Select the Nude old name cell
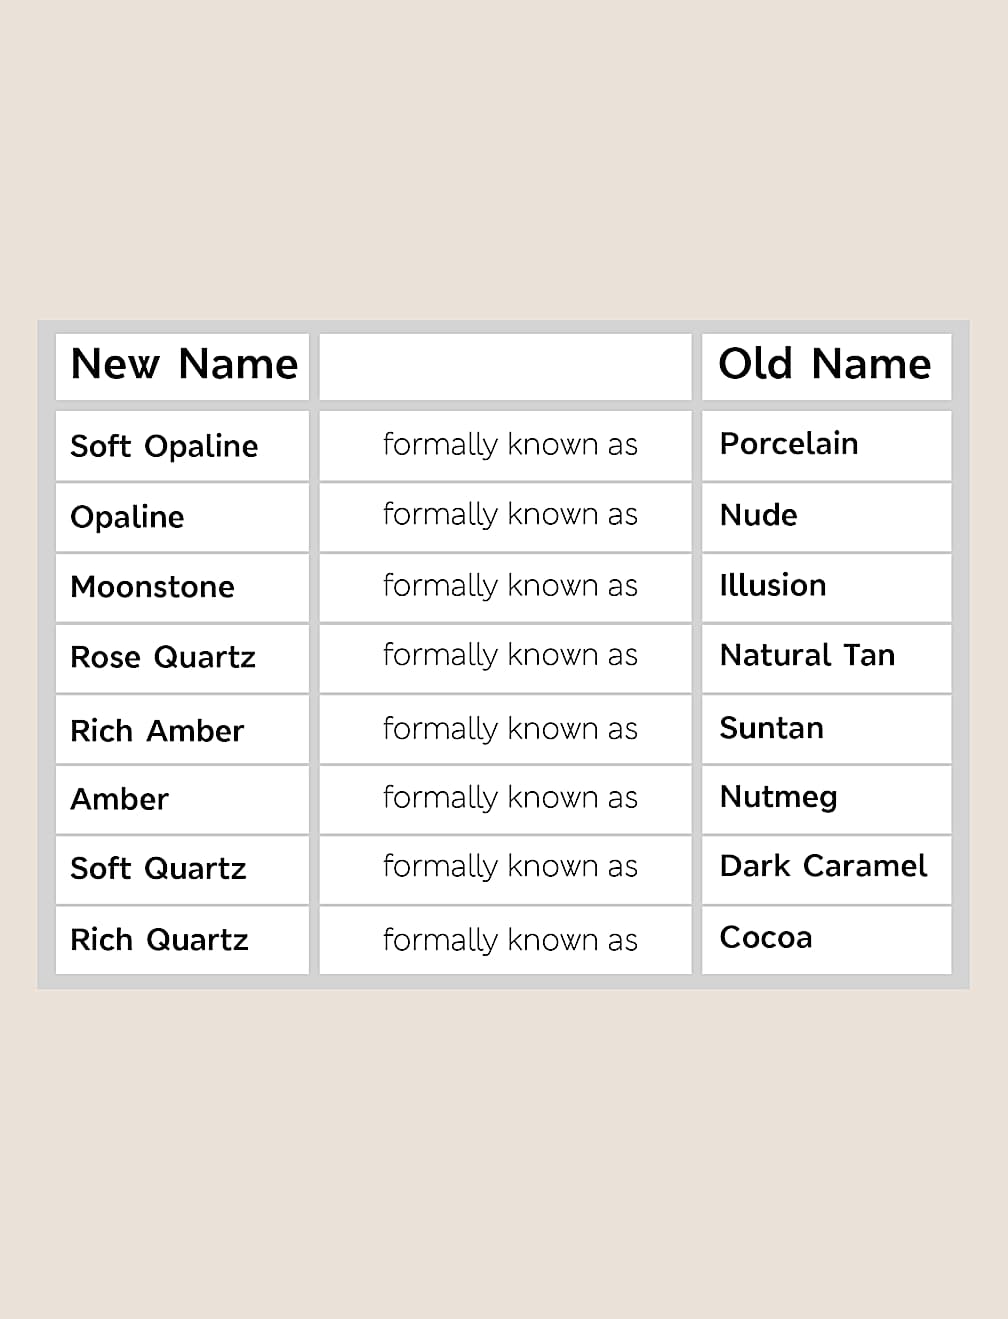This screenshot has width=1008, height=1319. pos(759,515)
